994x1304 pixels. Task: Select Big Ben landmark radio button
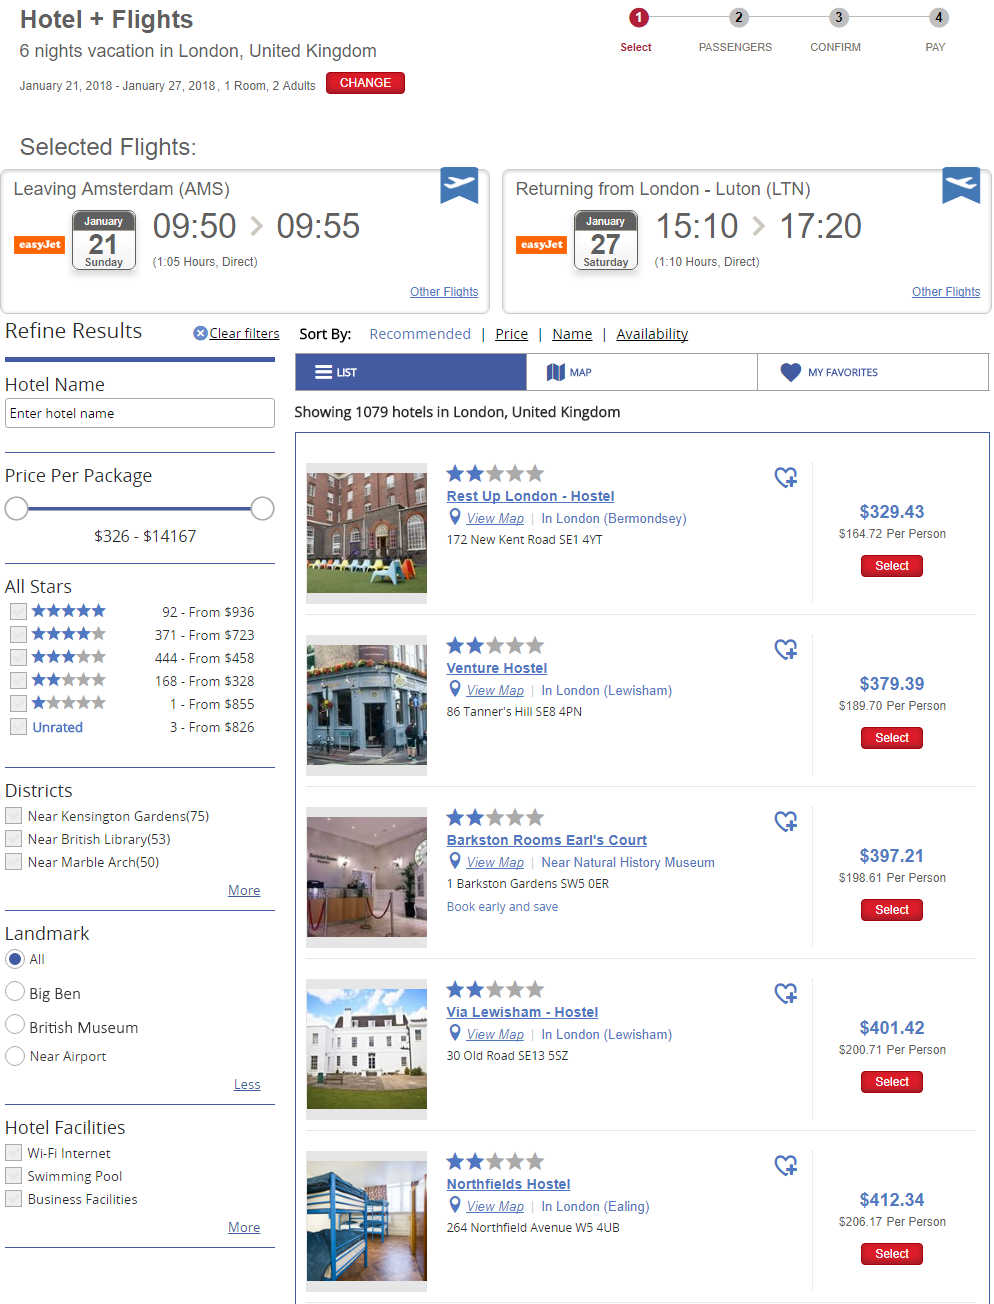coord(15,991)
